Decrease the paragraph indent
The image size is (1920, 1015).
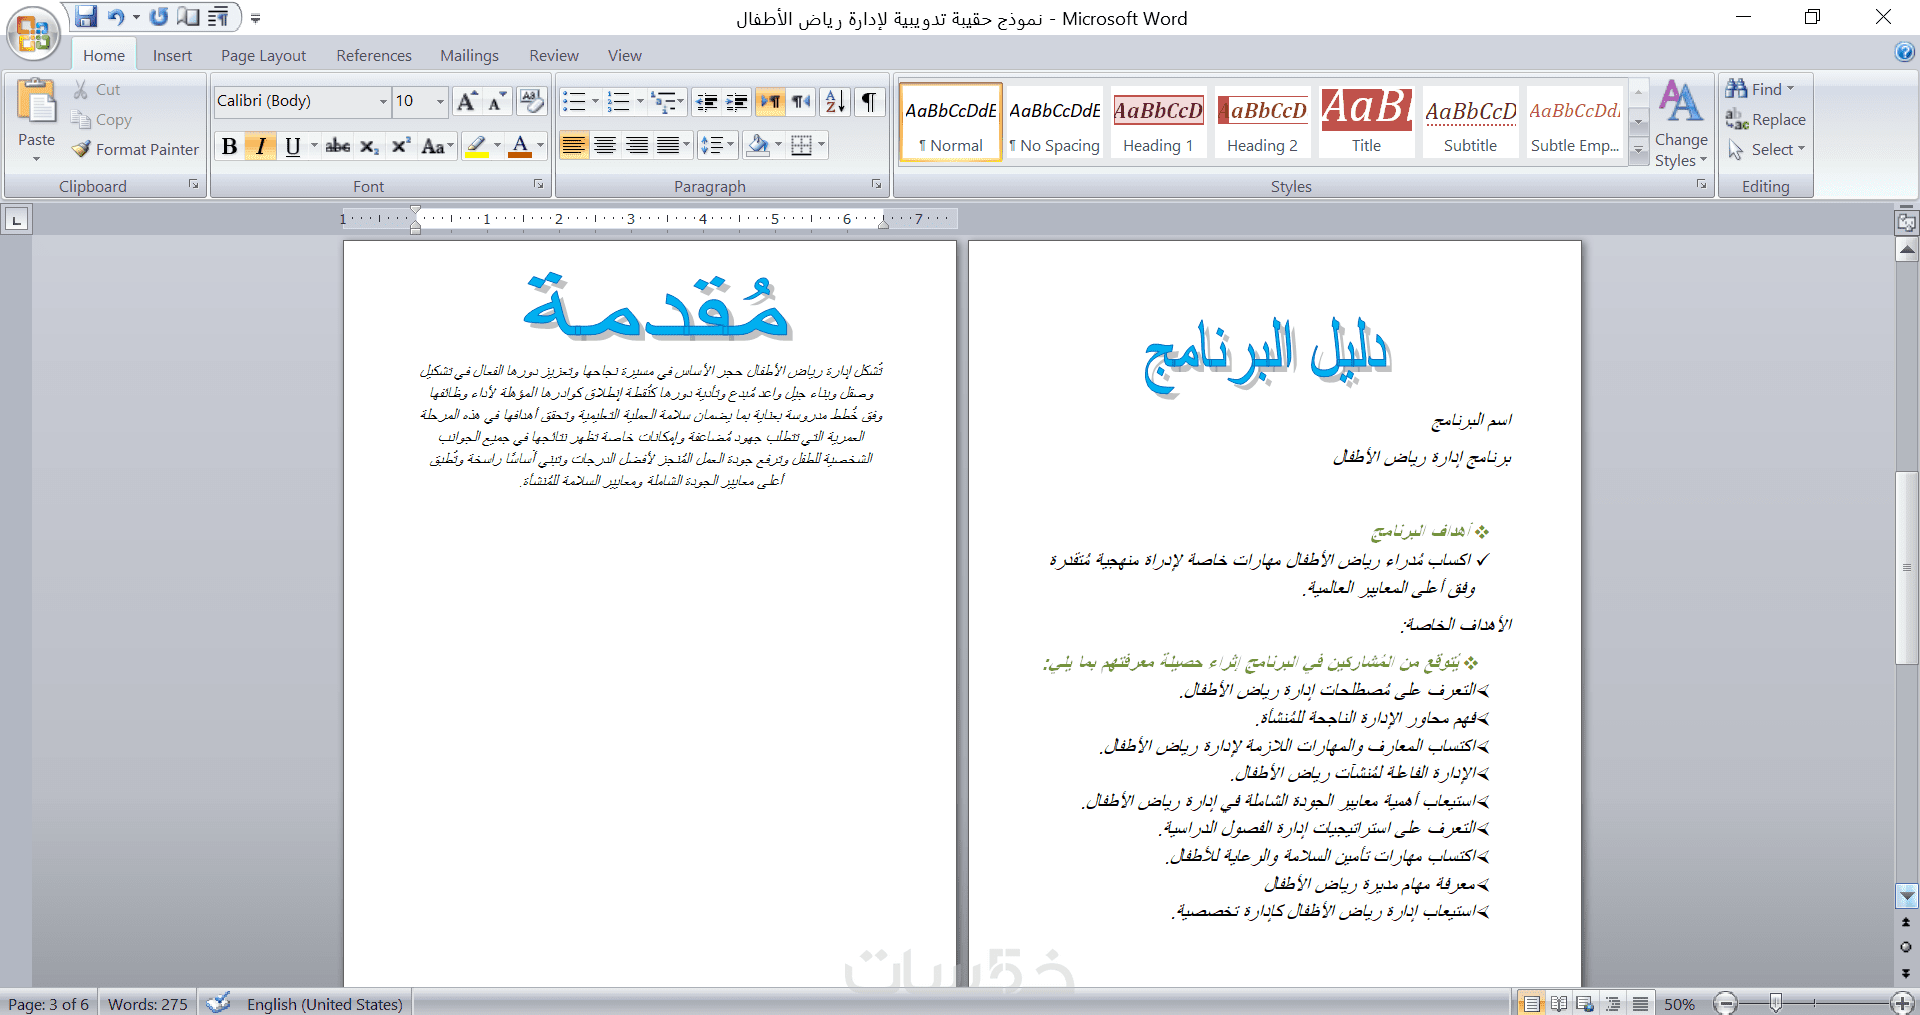[707, 101]
